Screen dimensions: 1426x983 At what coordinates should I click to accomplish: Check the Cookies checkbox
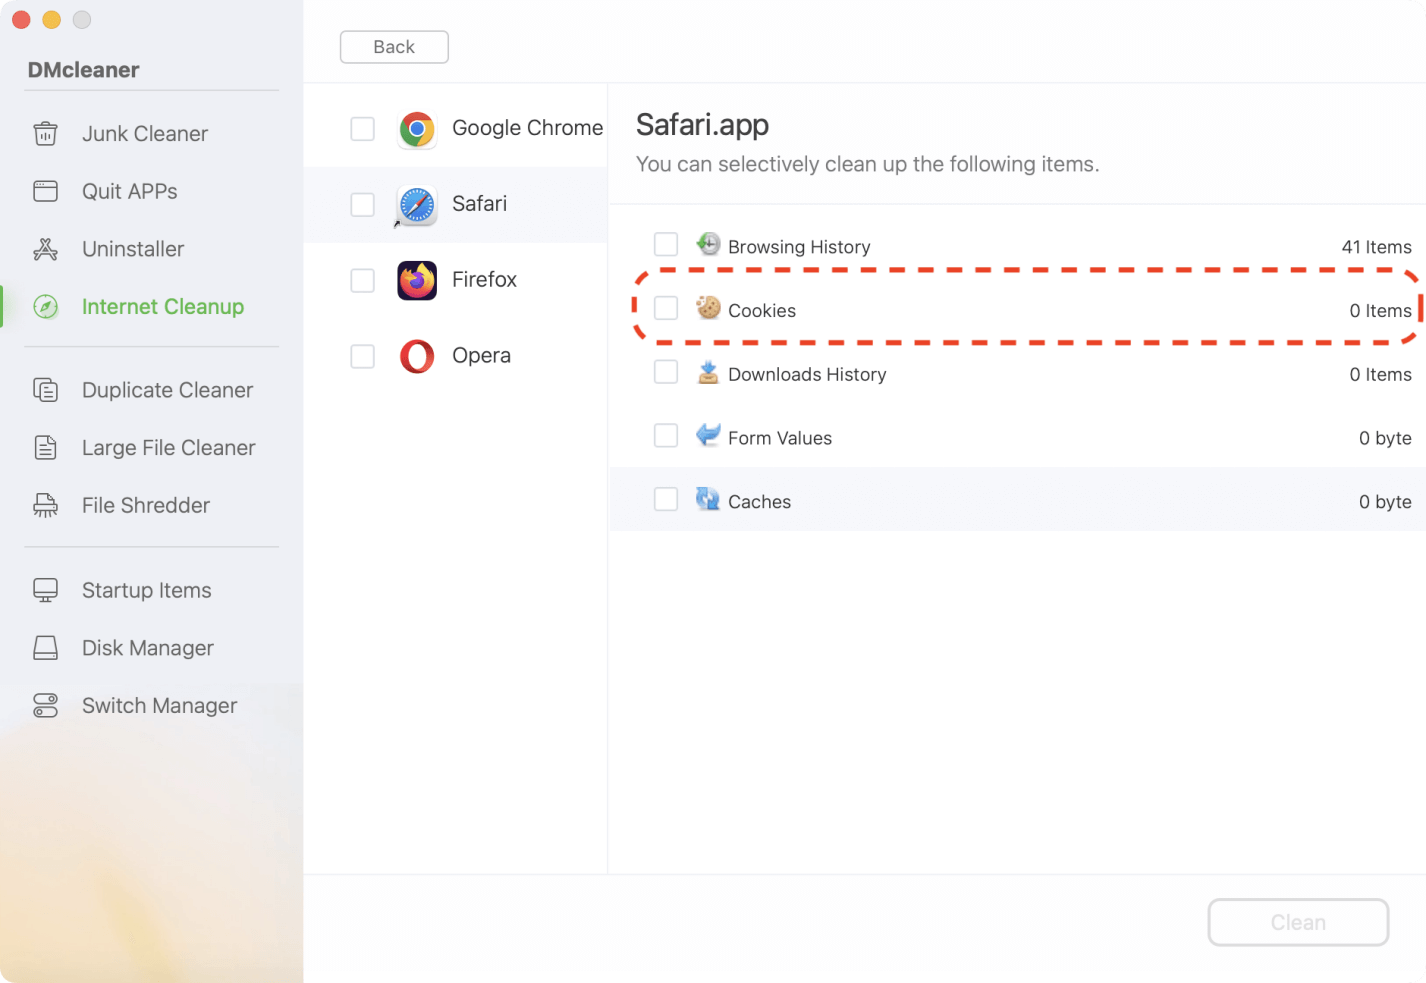665,308
